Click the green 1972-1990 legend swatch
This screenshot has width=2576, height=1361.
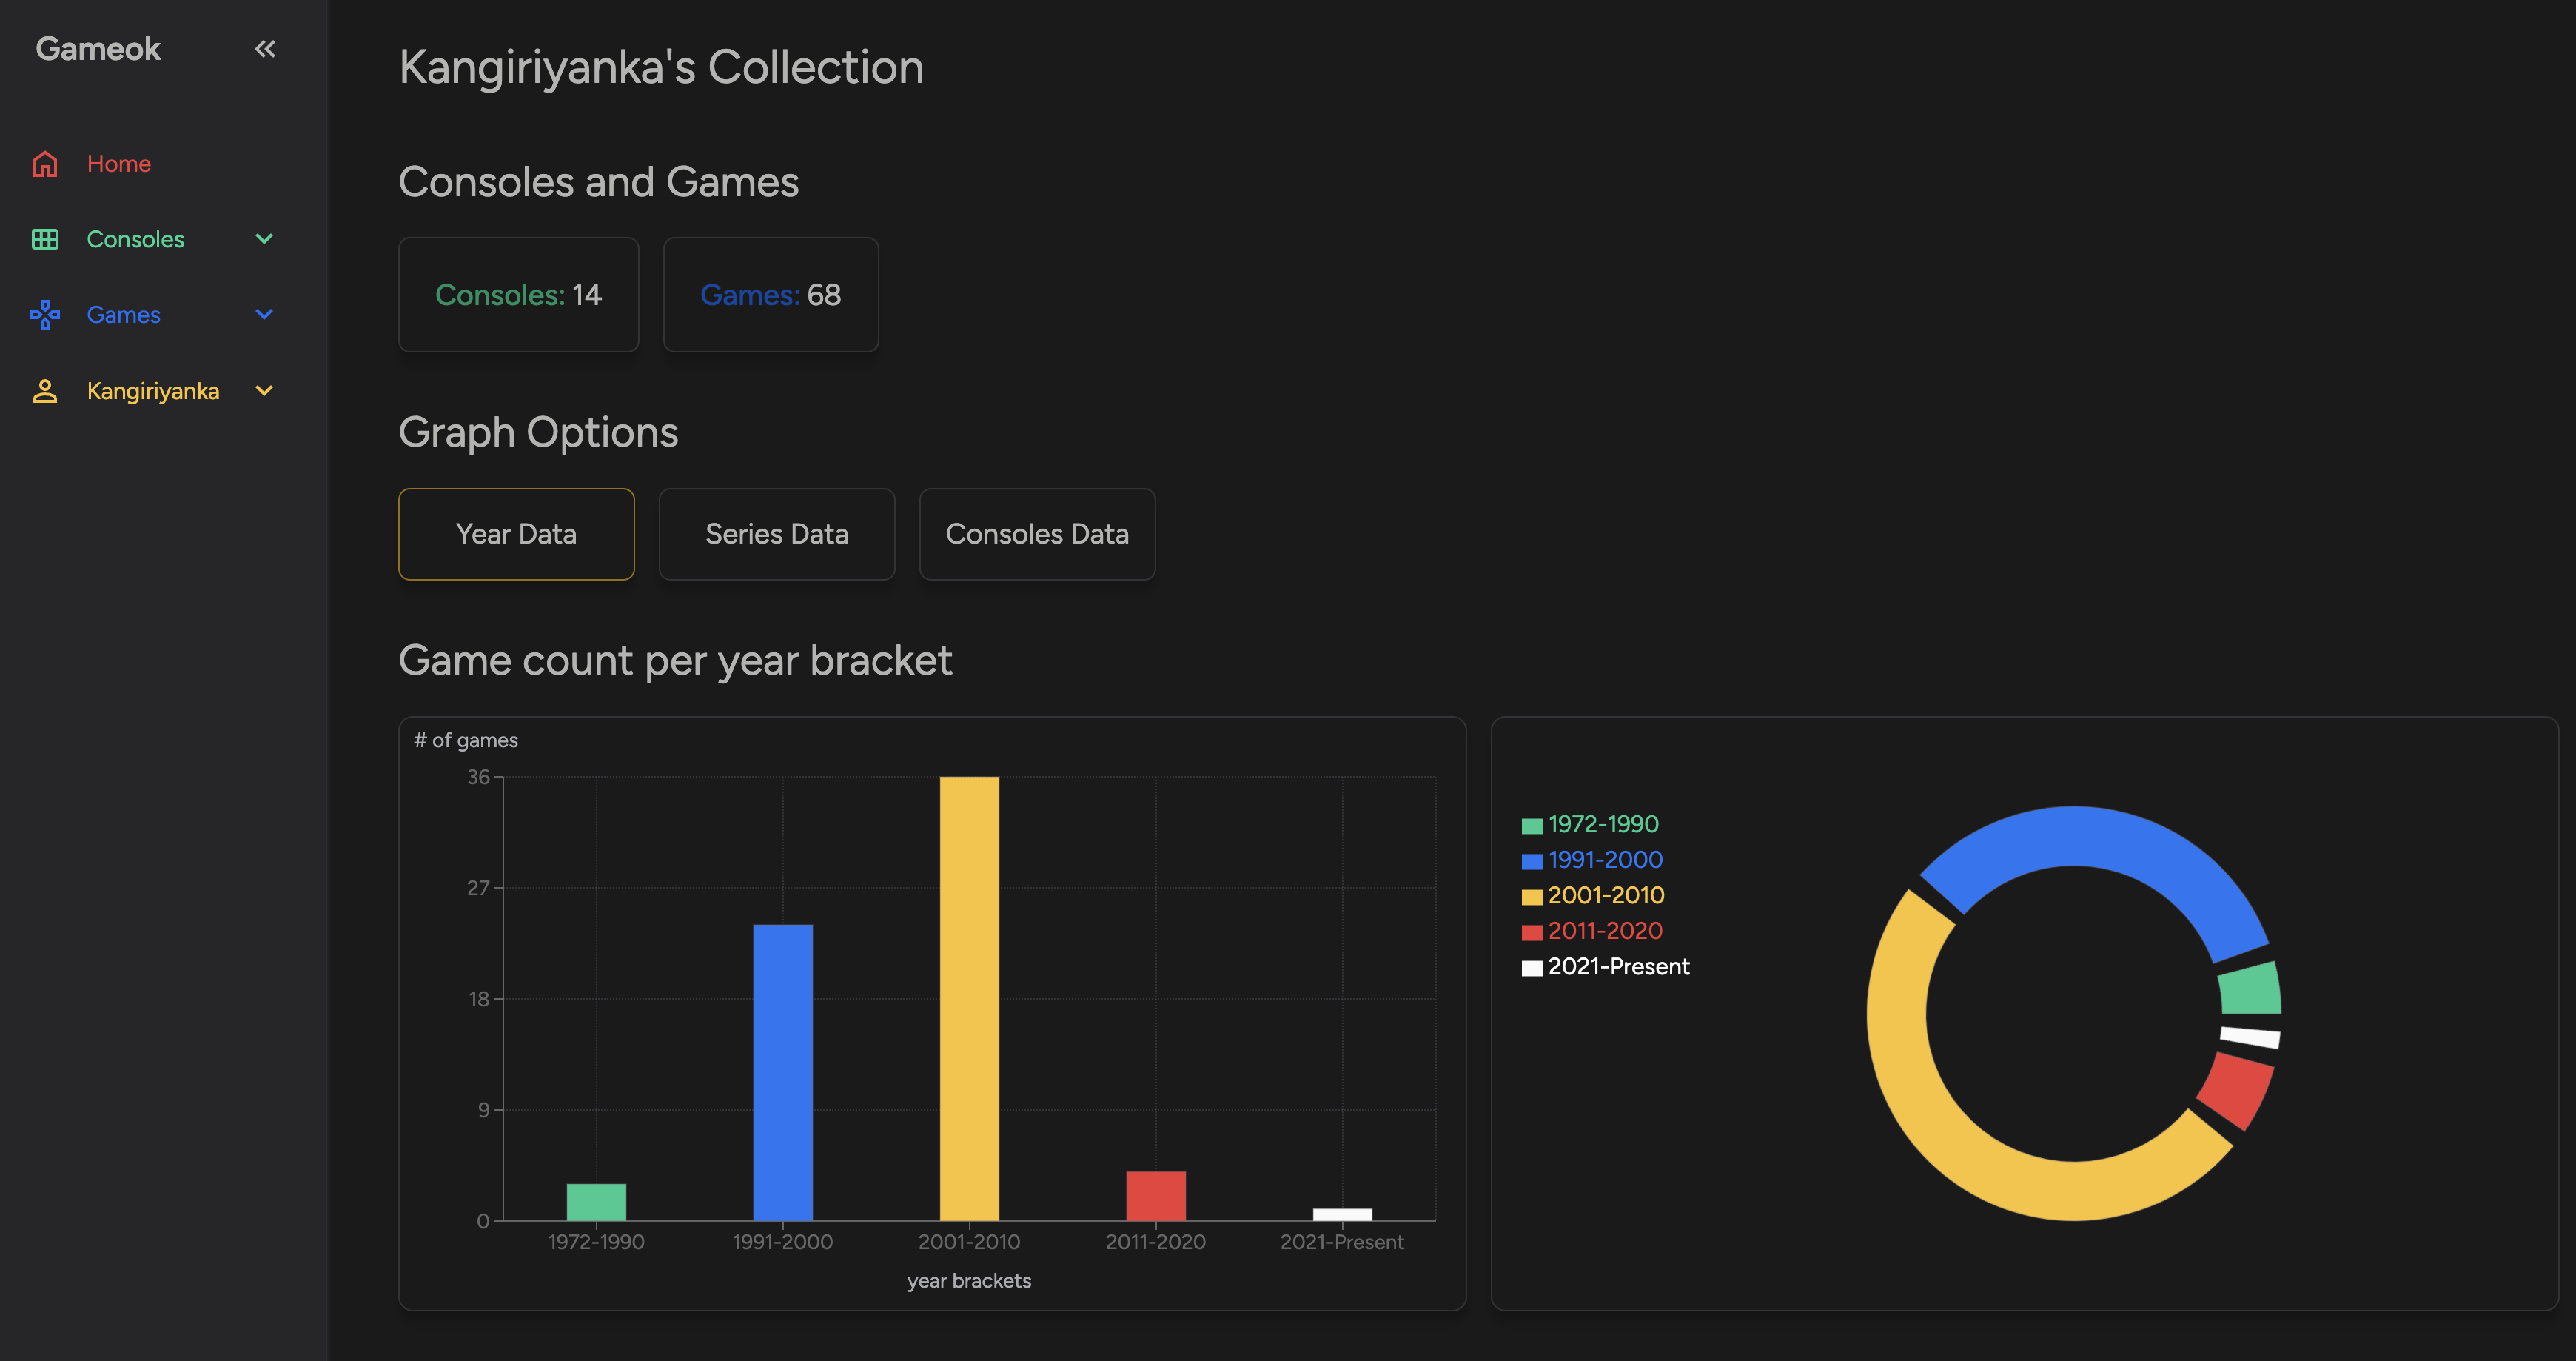coord(1531,826)
